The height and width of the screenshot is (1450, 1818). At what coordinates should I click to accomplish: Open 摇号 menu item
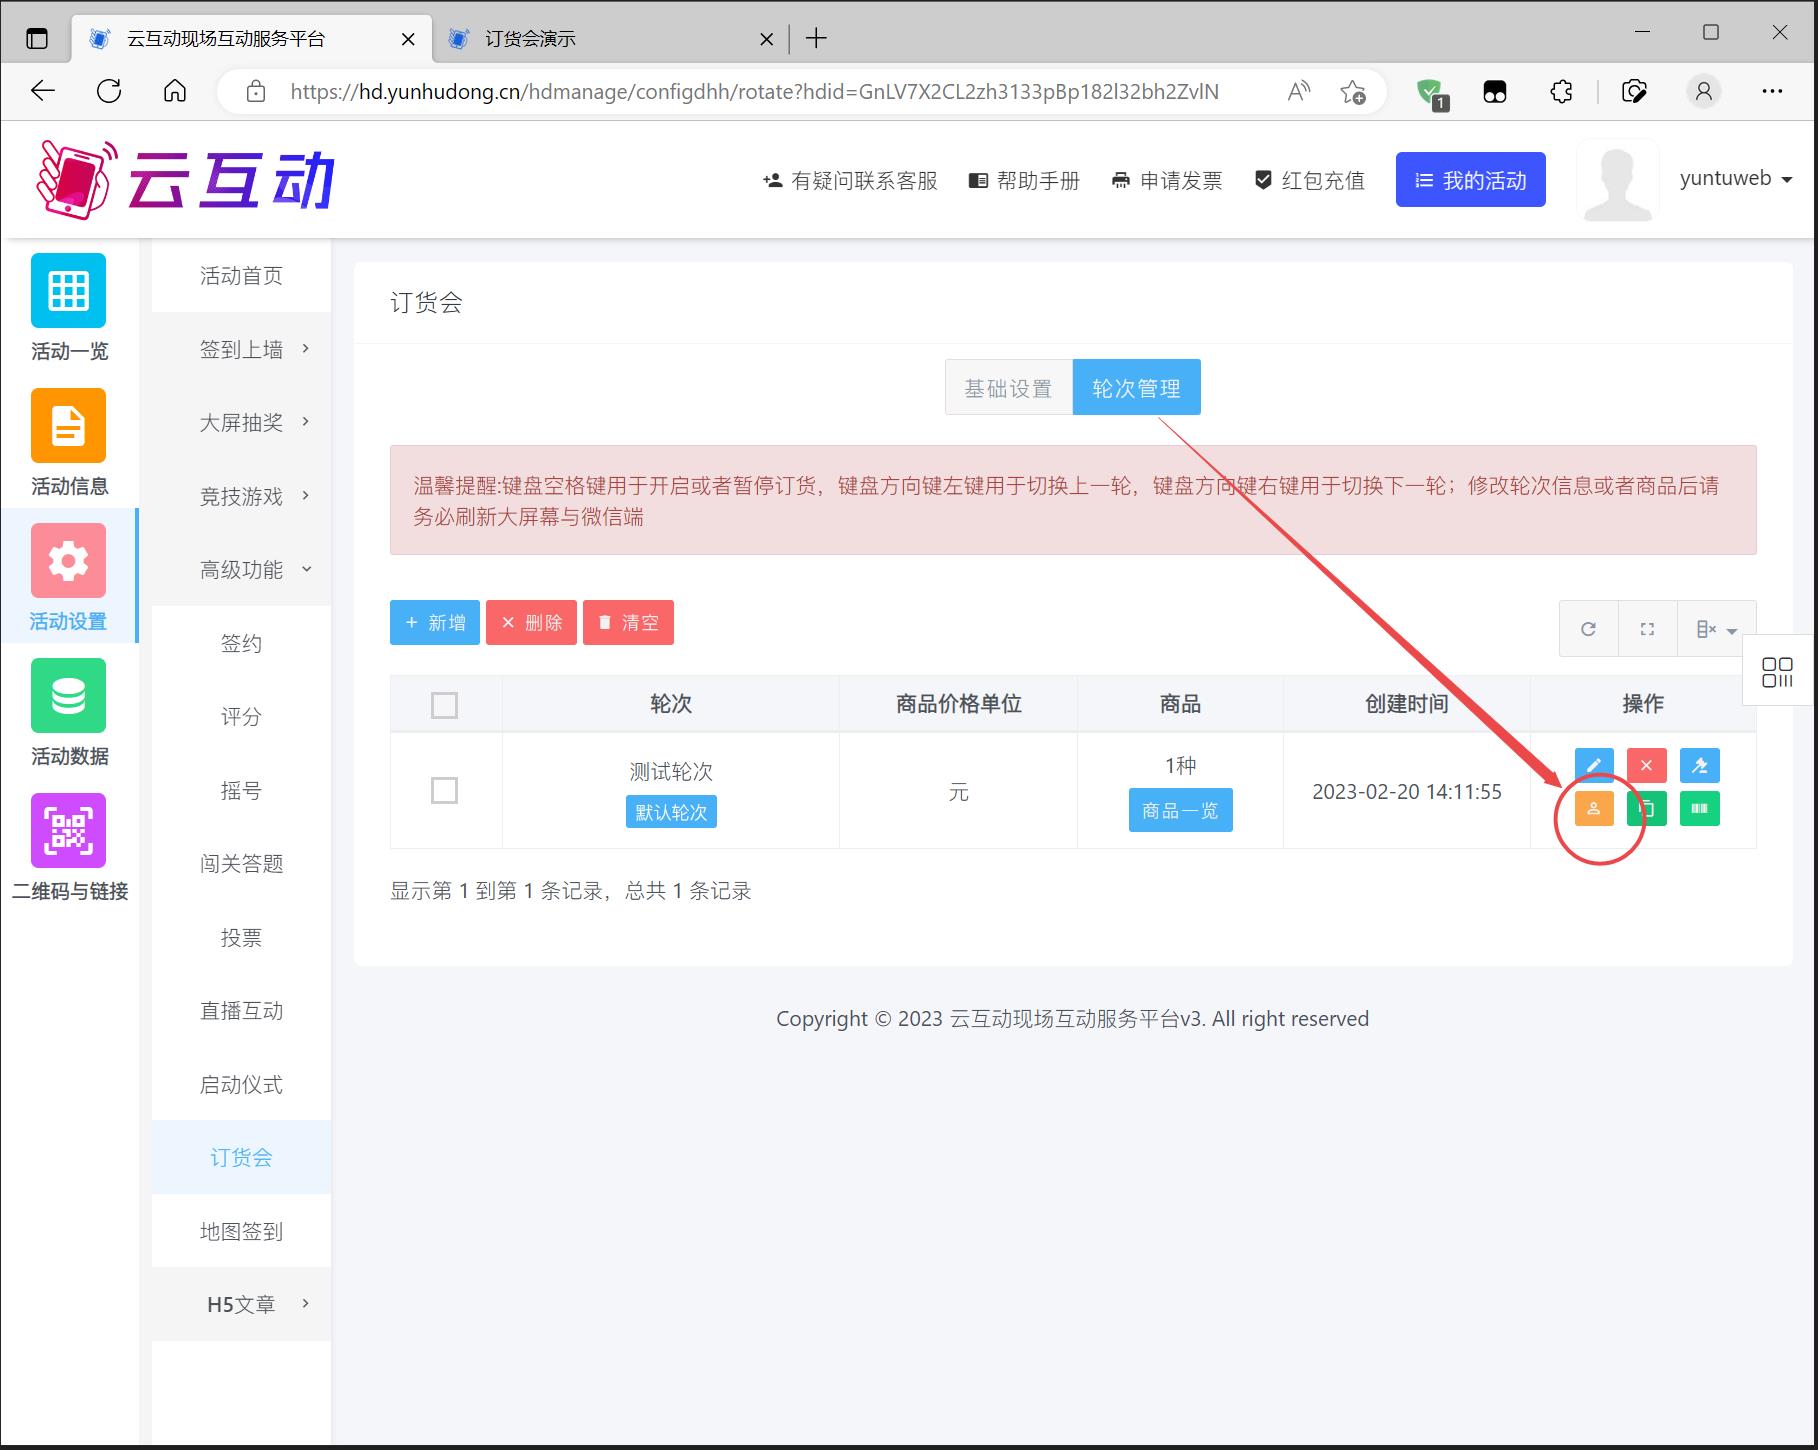tap(241, 790)
